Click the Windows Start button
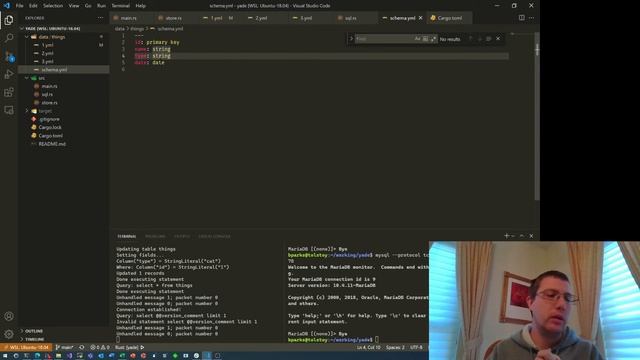 pyautogui.click(x=5, y=356)
